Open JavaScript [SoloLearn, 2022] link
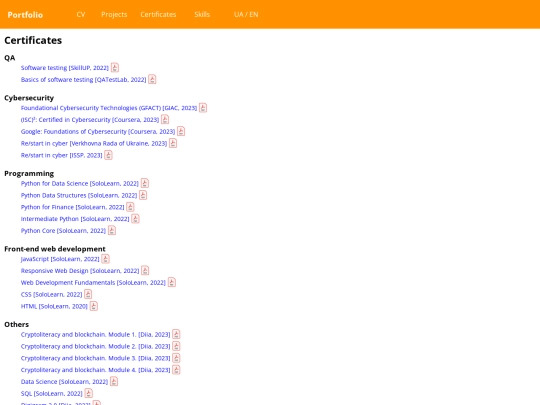540x405 pixels. point(60,259)
